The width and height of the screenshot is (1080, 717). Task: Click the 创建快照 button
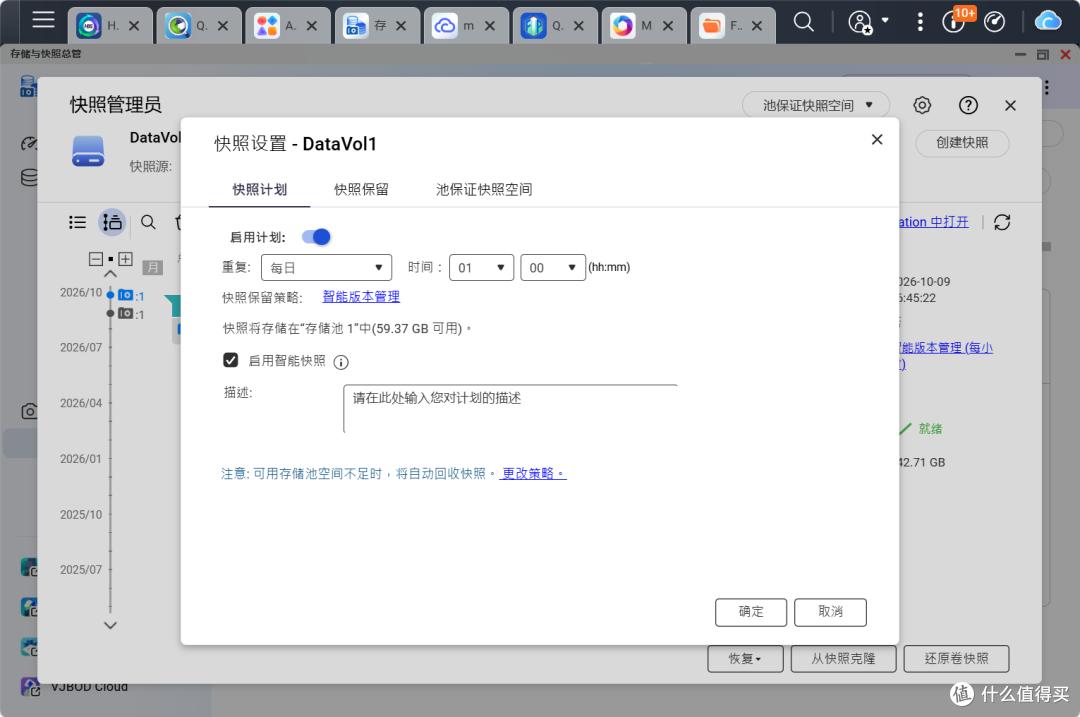point(962,143)
